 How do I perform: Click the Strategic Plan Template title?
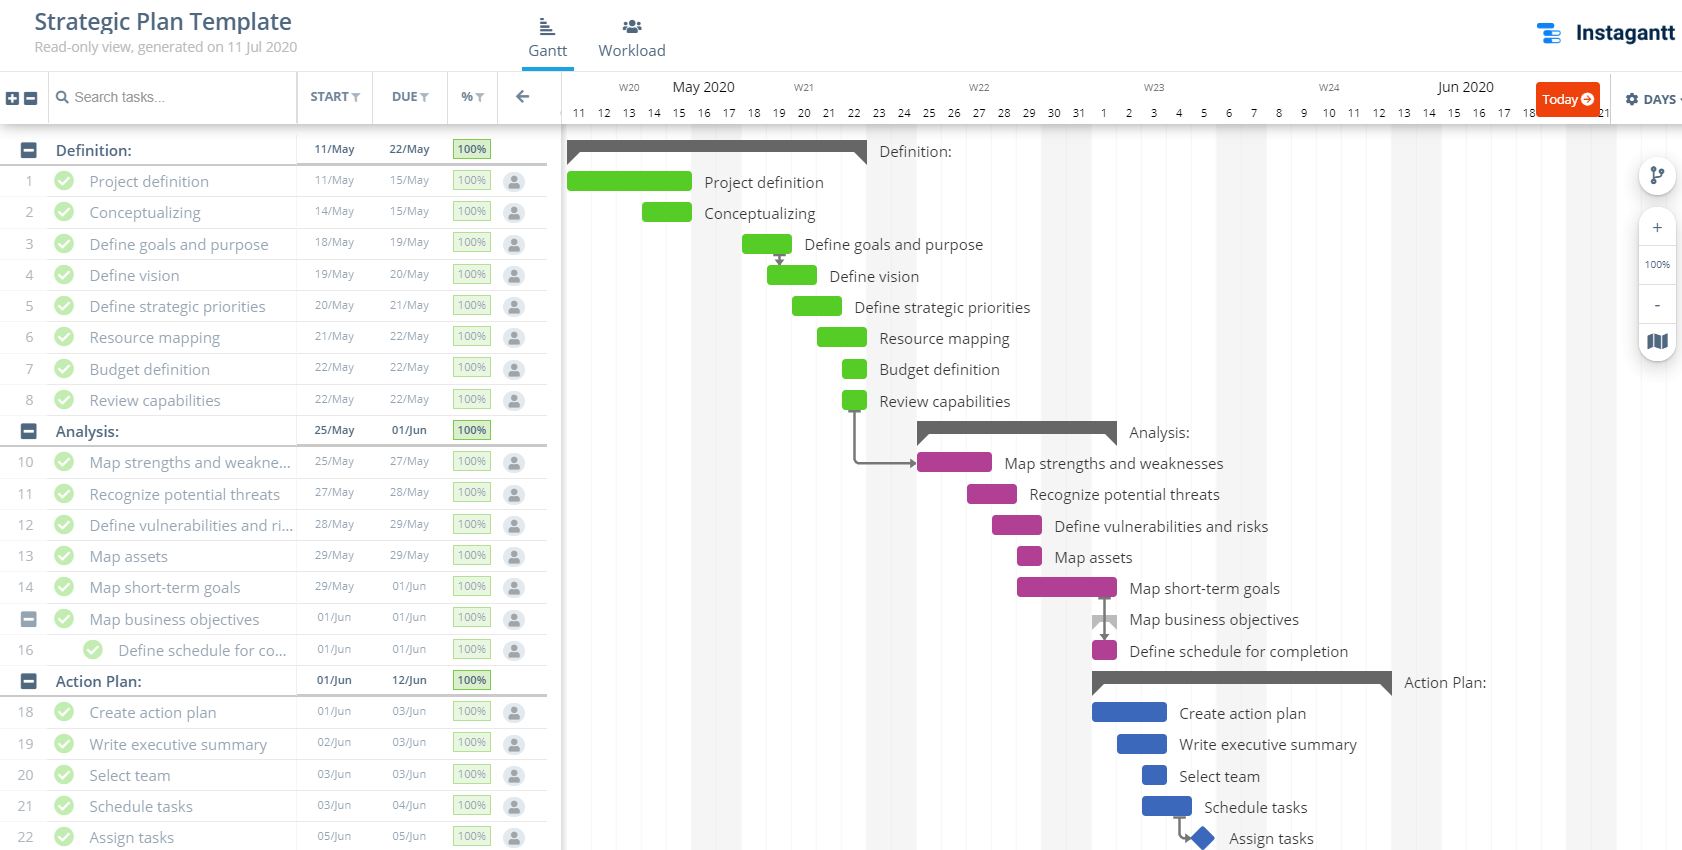(163, 22)
